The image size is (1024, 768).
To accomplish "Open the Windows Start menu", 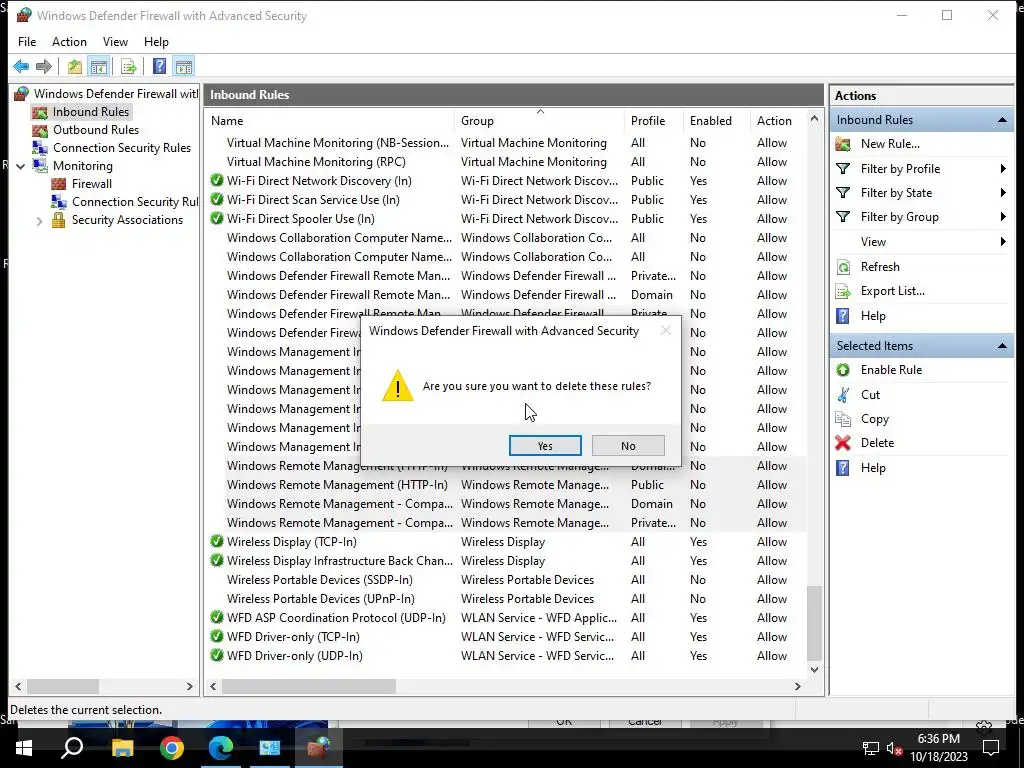I will coord(24,748).
